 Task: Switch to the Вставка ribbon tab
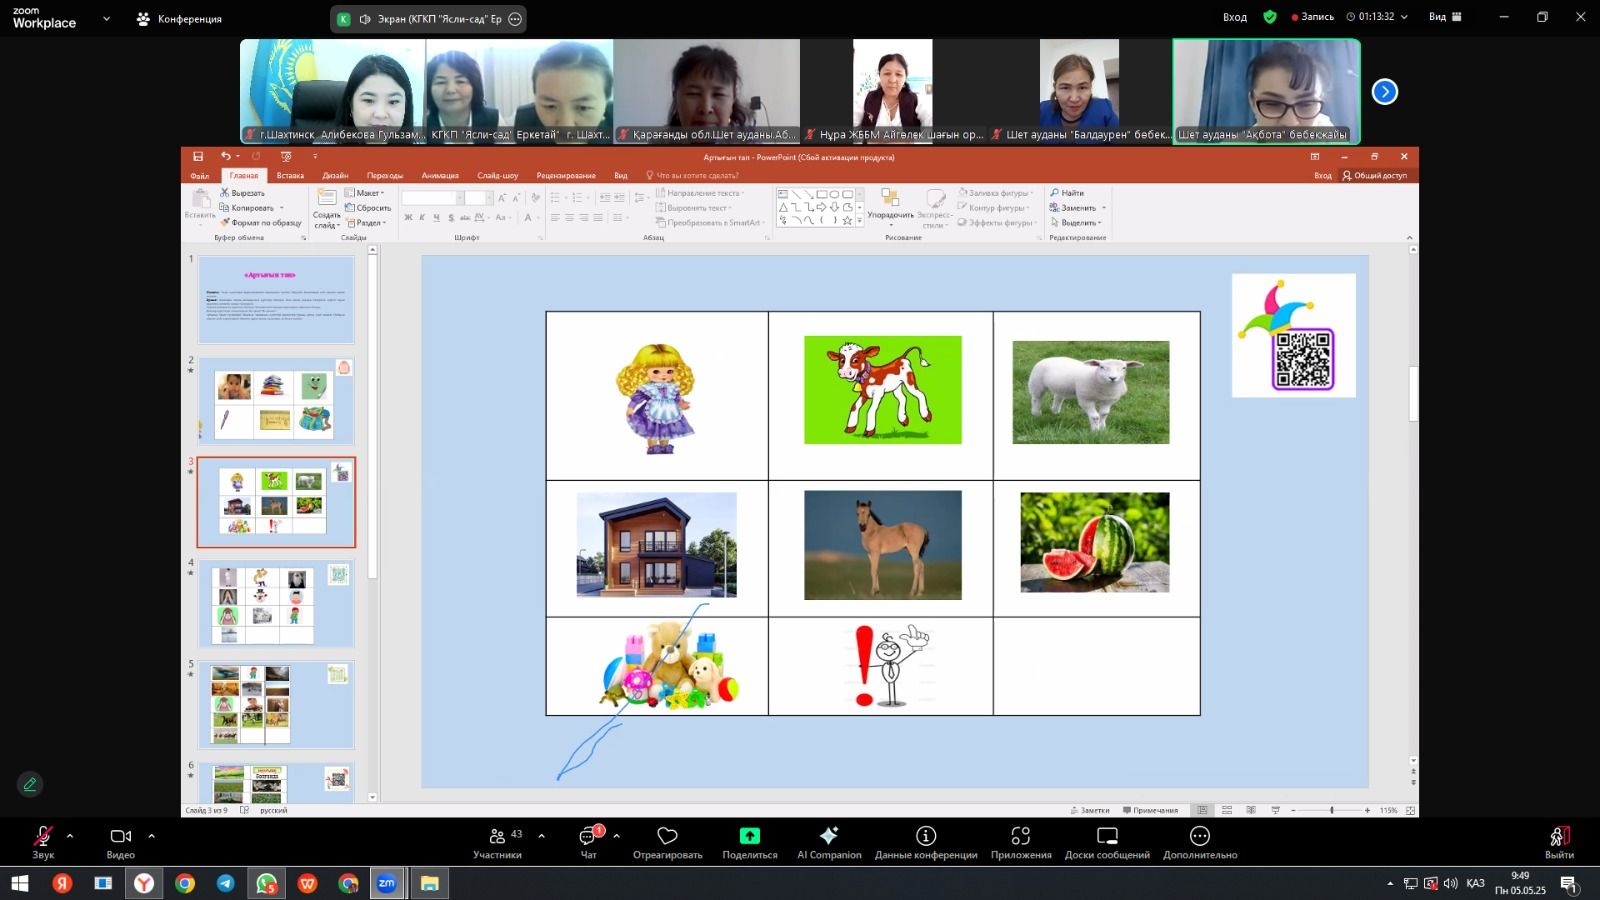coord(290,175)
